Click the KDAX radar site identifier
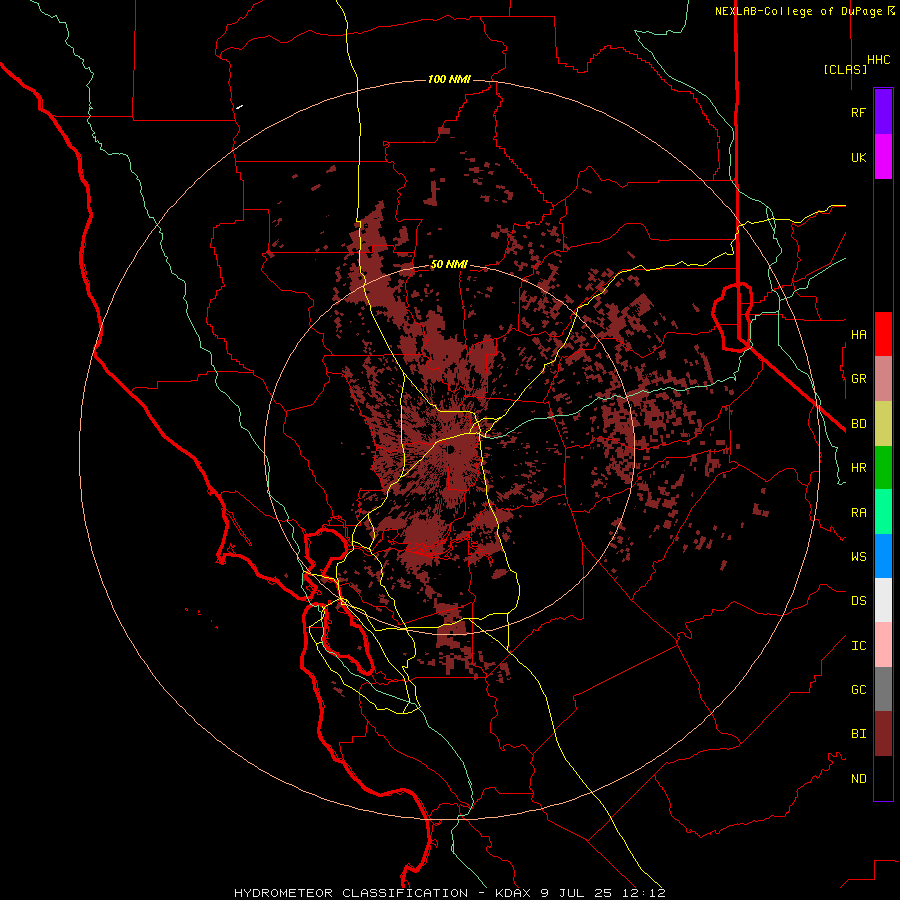The width and height of the screenshot is (900, 900). pos(514,893)
